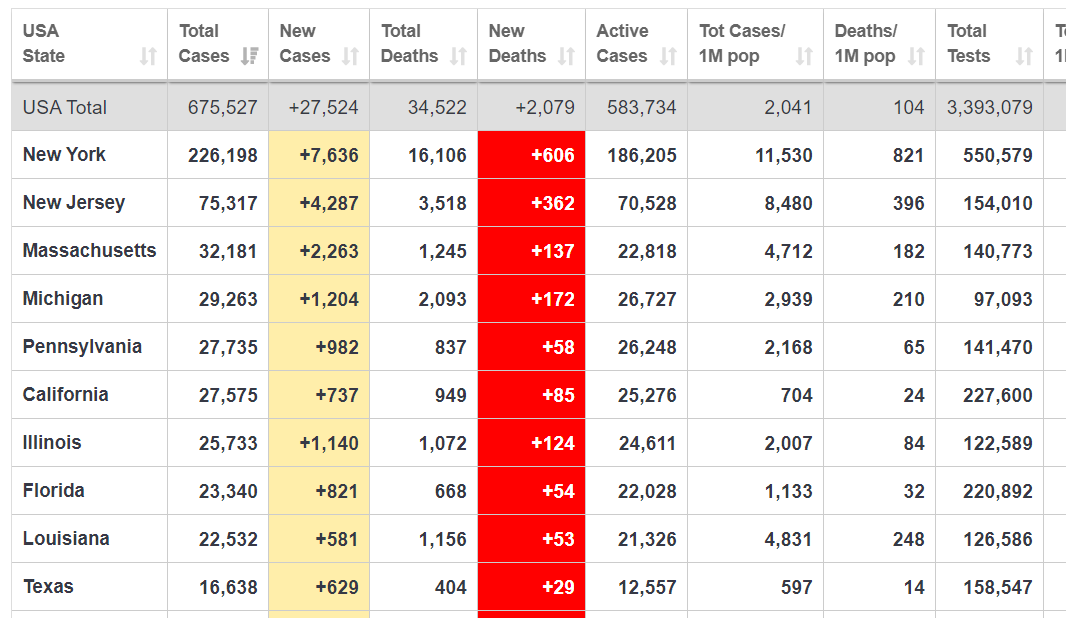Click Louisiana Deaths/1M pop 248
This screenshot has height=618, width=1066.
[909, 540]
